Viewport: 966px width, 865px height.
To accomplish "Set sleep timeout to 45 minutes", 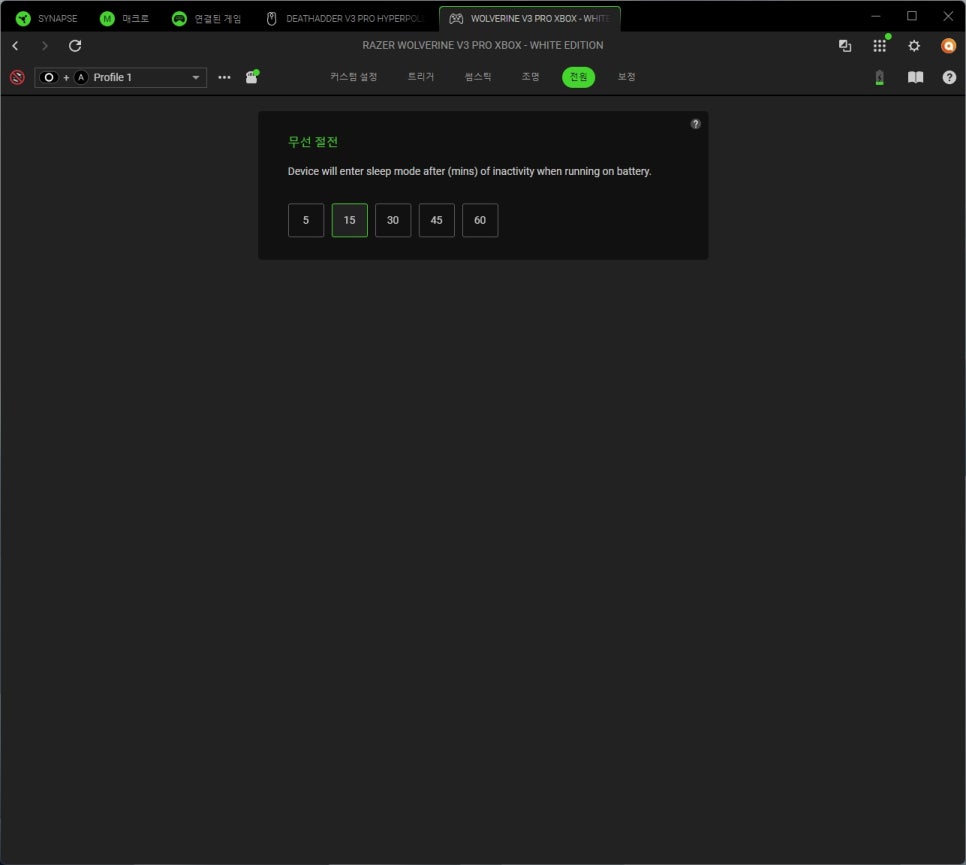I will click(437, 220).
